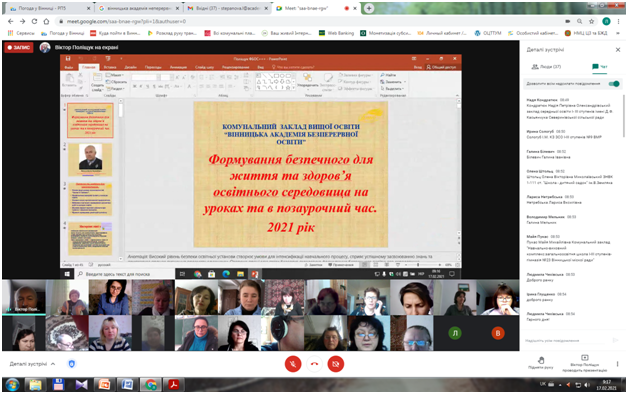
Task: Bookmark this page with the star icon
Action: (591, 21)
